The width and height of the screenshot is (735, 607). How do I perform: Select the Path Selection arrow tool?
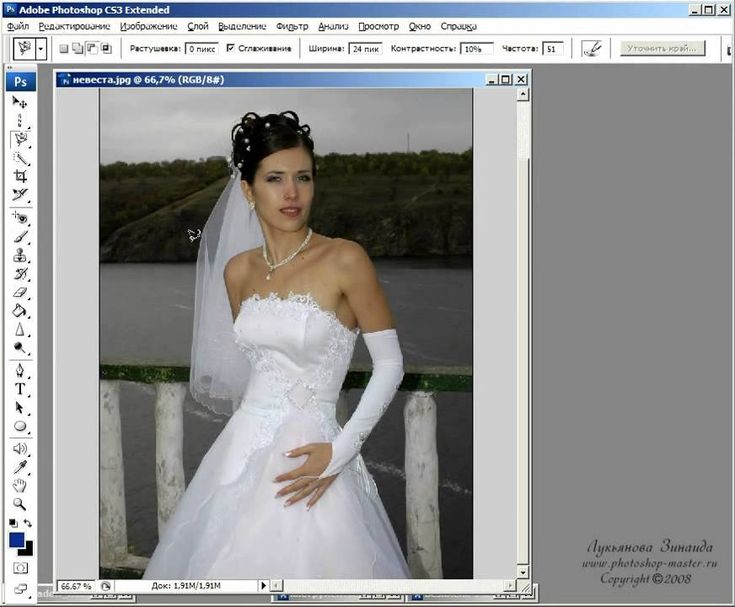coord(20,408)
